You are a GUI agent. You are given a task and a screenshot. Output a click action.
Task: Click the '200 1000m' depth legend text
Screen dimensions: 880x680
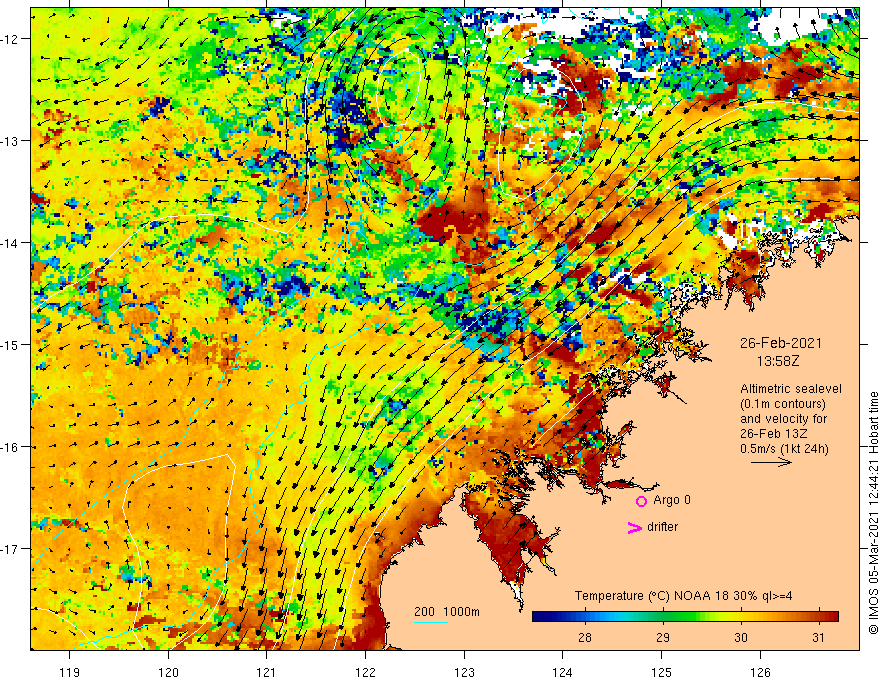click(447, 612)
